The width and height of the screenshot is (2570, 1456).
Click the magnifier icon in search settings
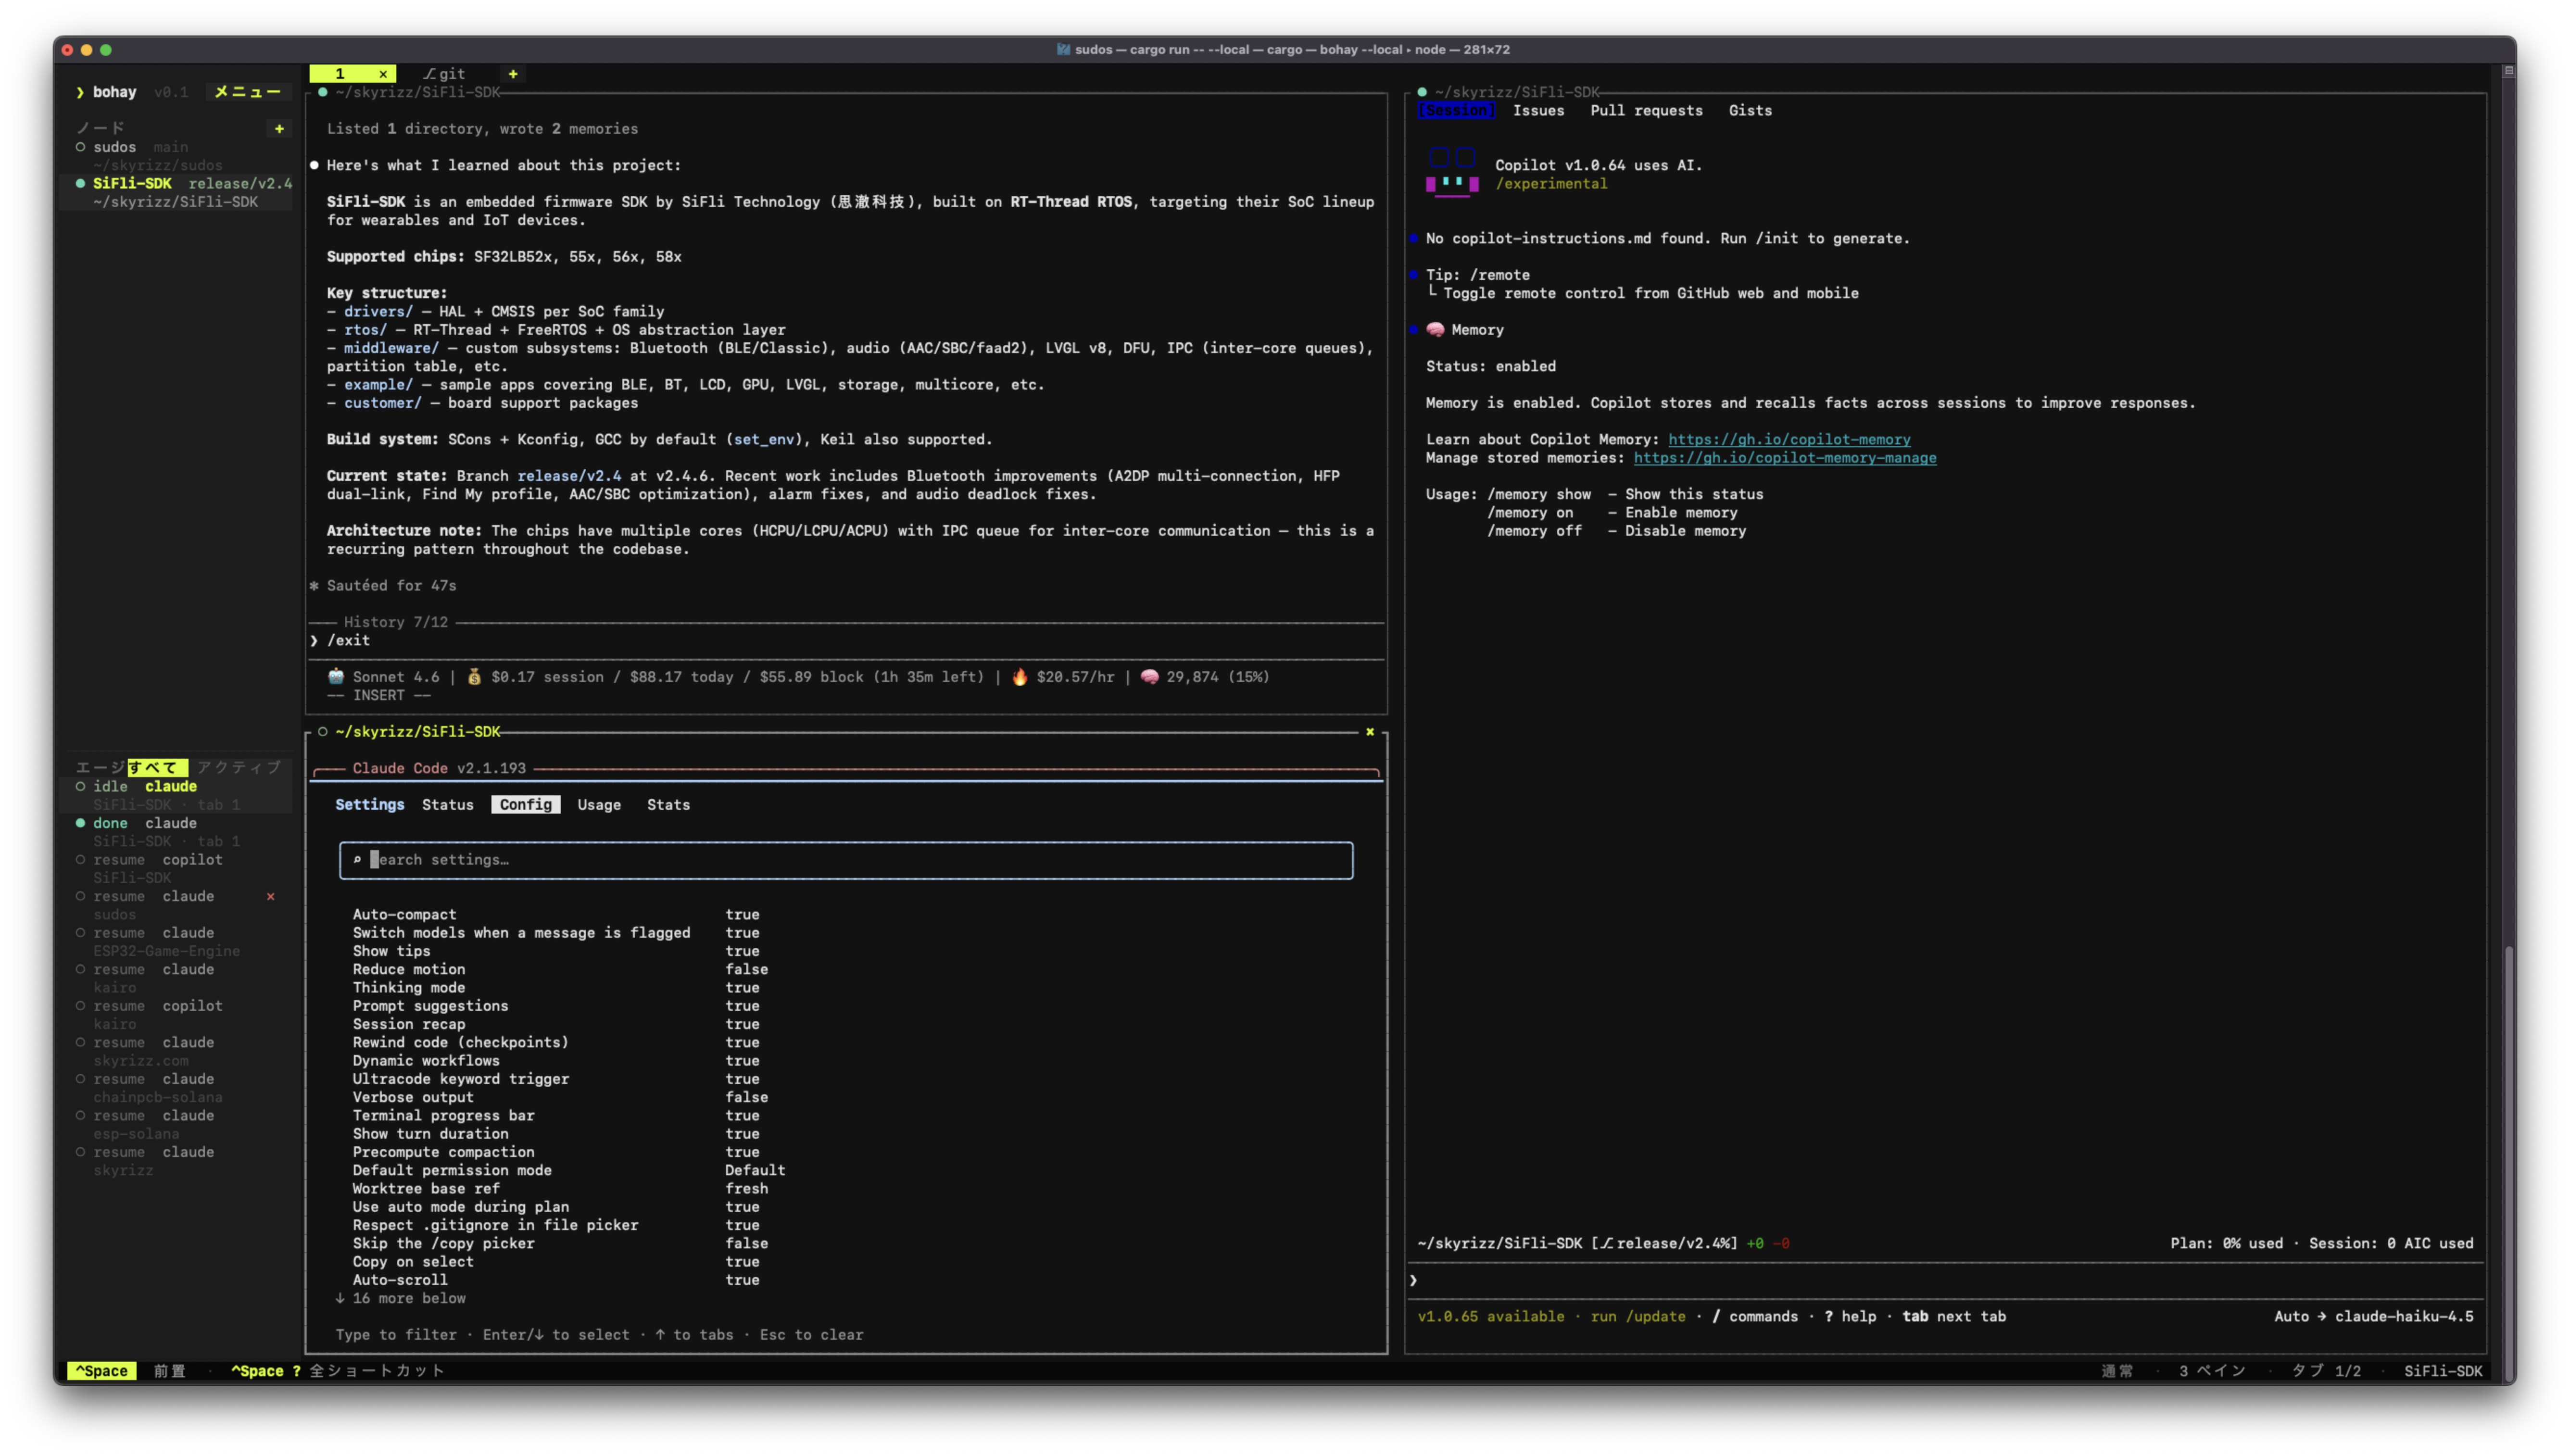point(357,860)
